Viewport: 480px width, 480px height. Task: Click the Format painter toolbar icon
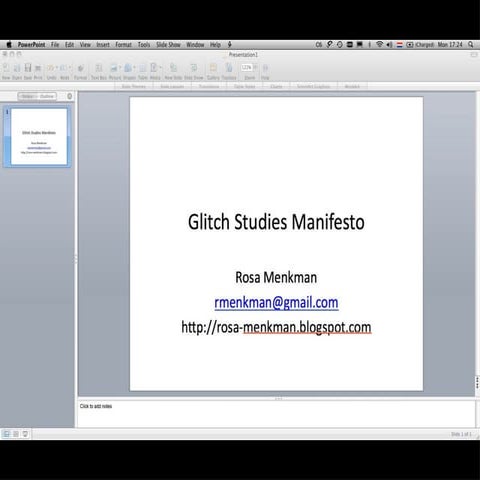point(80,68)
